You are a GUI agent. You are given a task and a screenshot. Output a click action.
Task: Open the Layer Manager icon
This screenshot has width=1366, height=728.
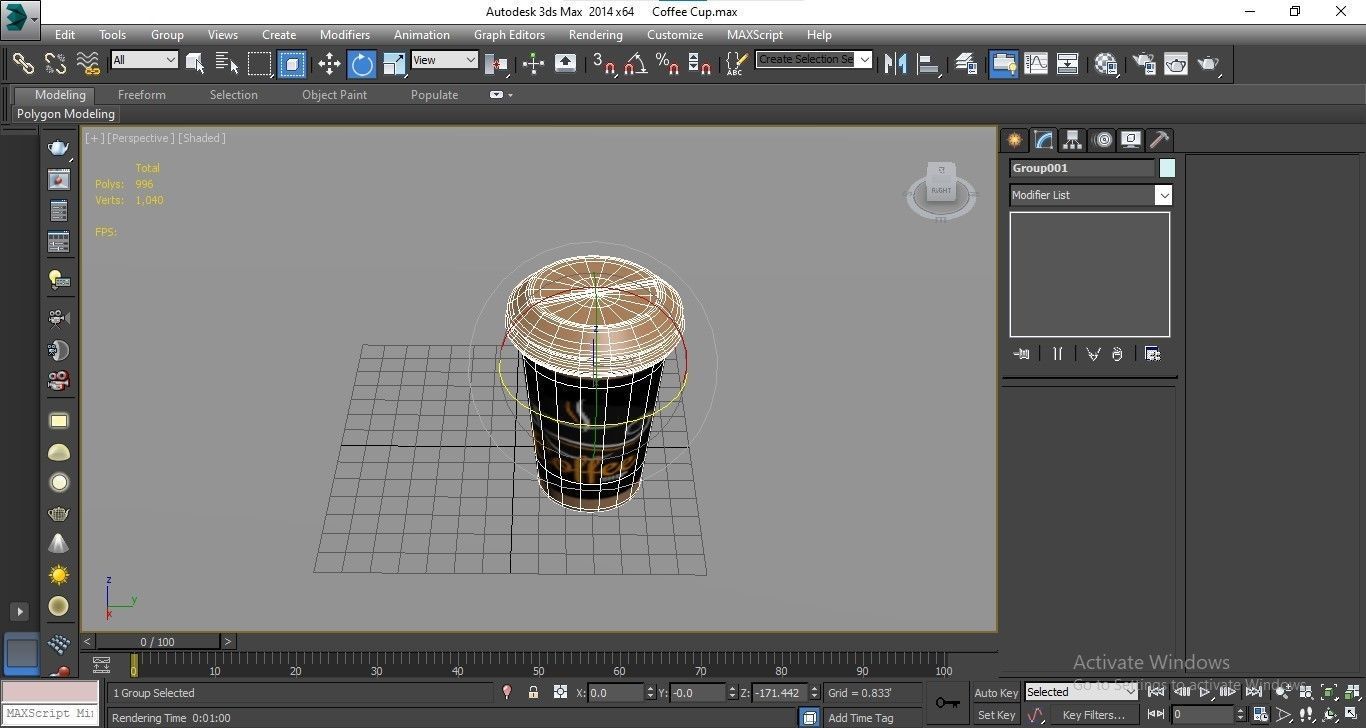pos(966,63)
